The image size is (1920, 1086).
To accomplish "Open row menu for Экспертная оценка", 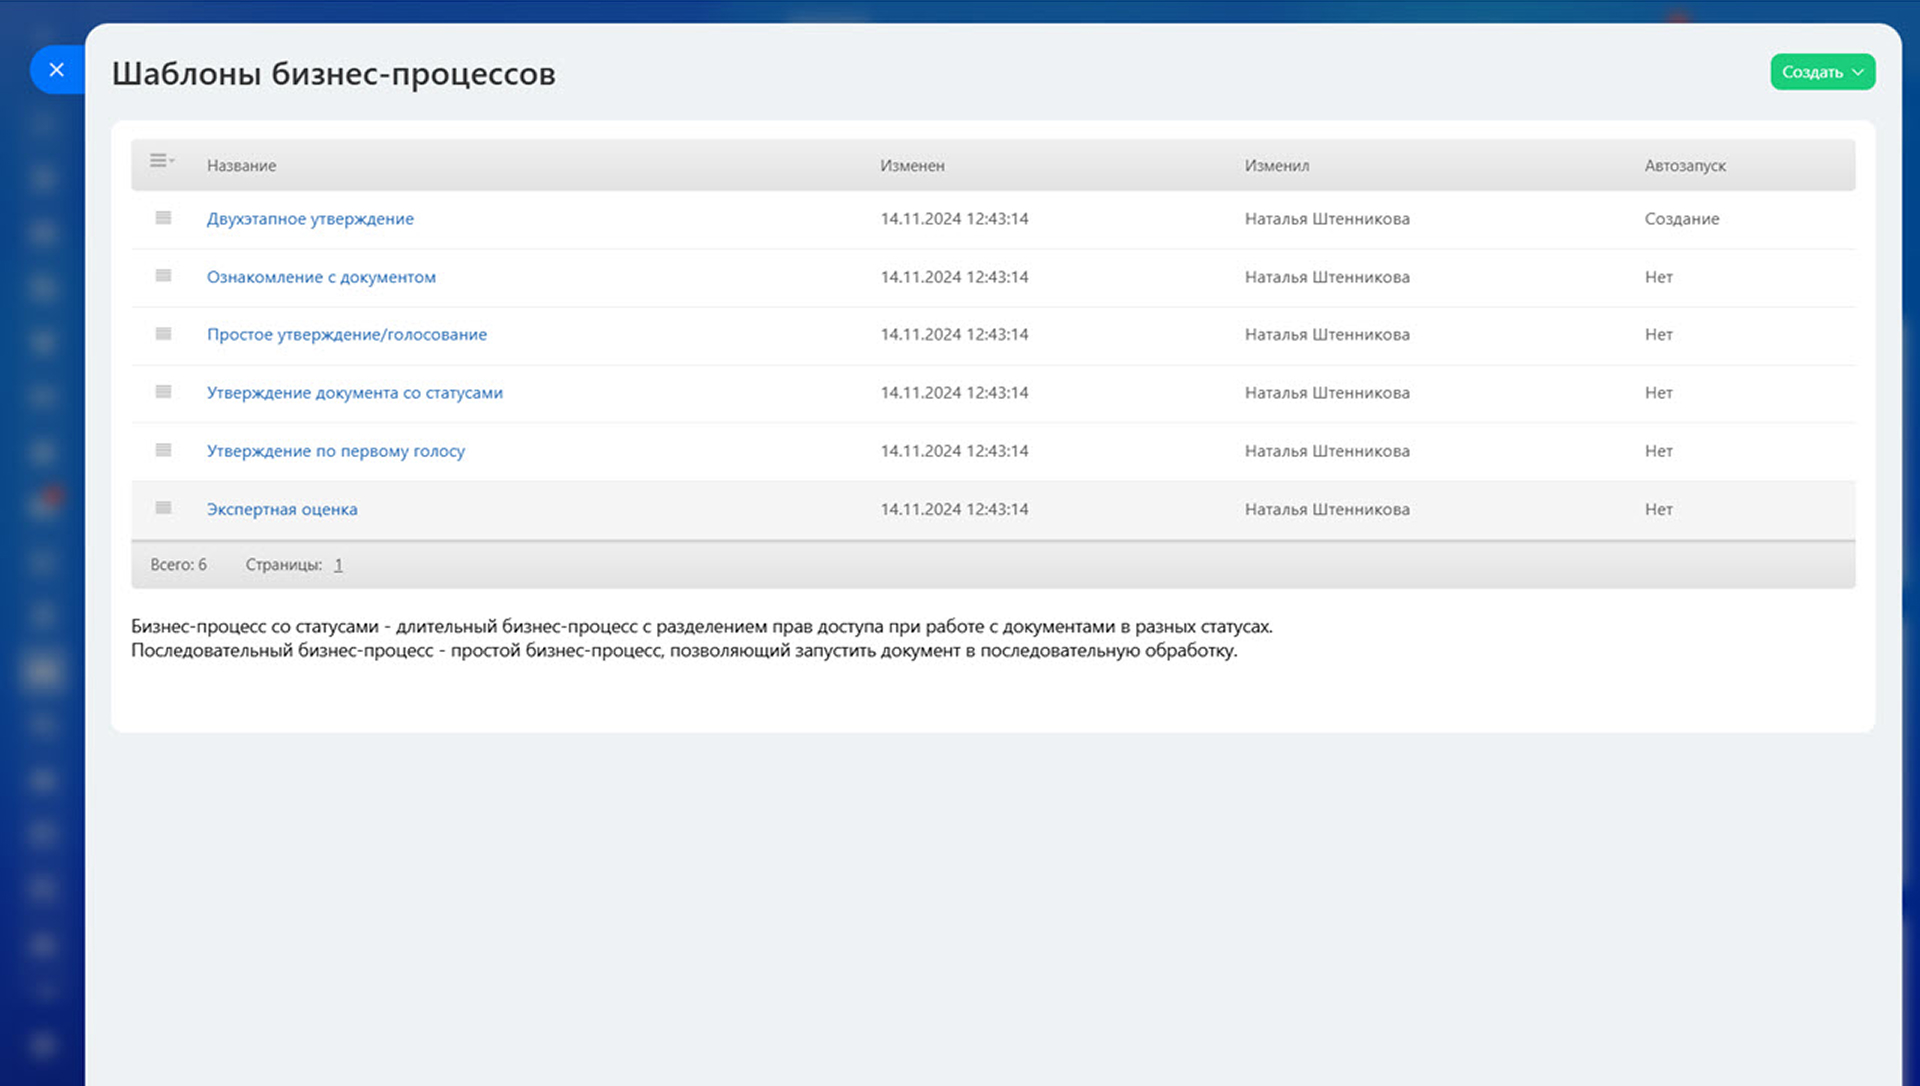I will click(x=163, y=508).
